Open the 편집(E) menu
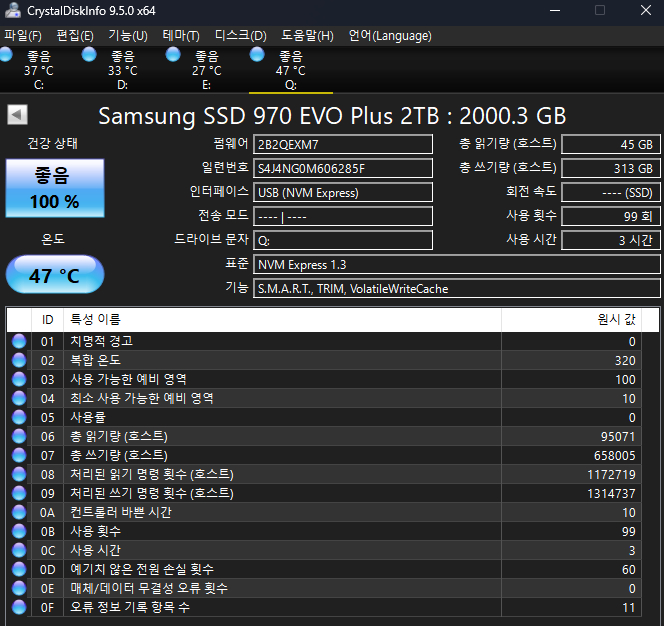 (x=75, y=36)
